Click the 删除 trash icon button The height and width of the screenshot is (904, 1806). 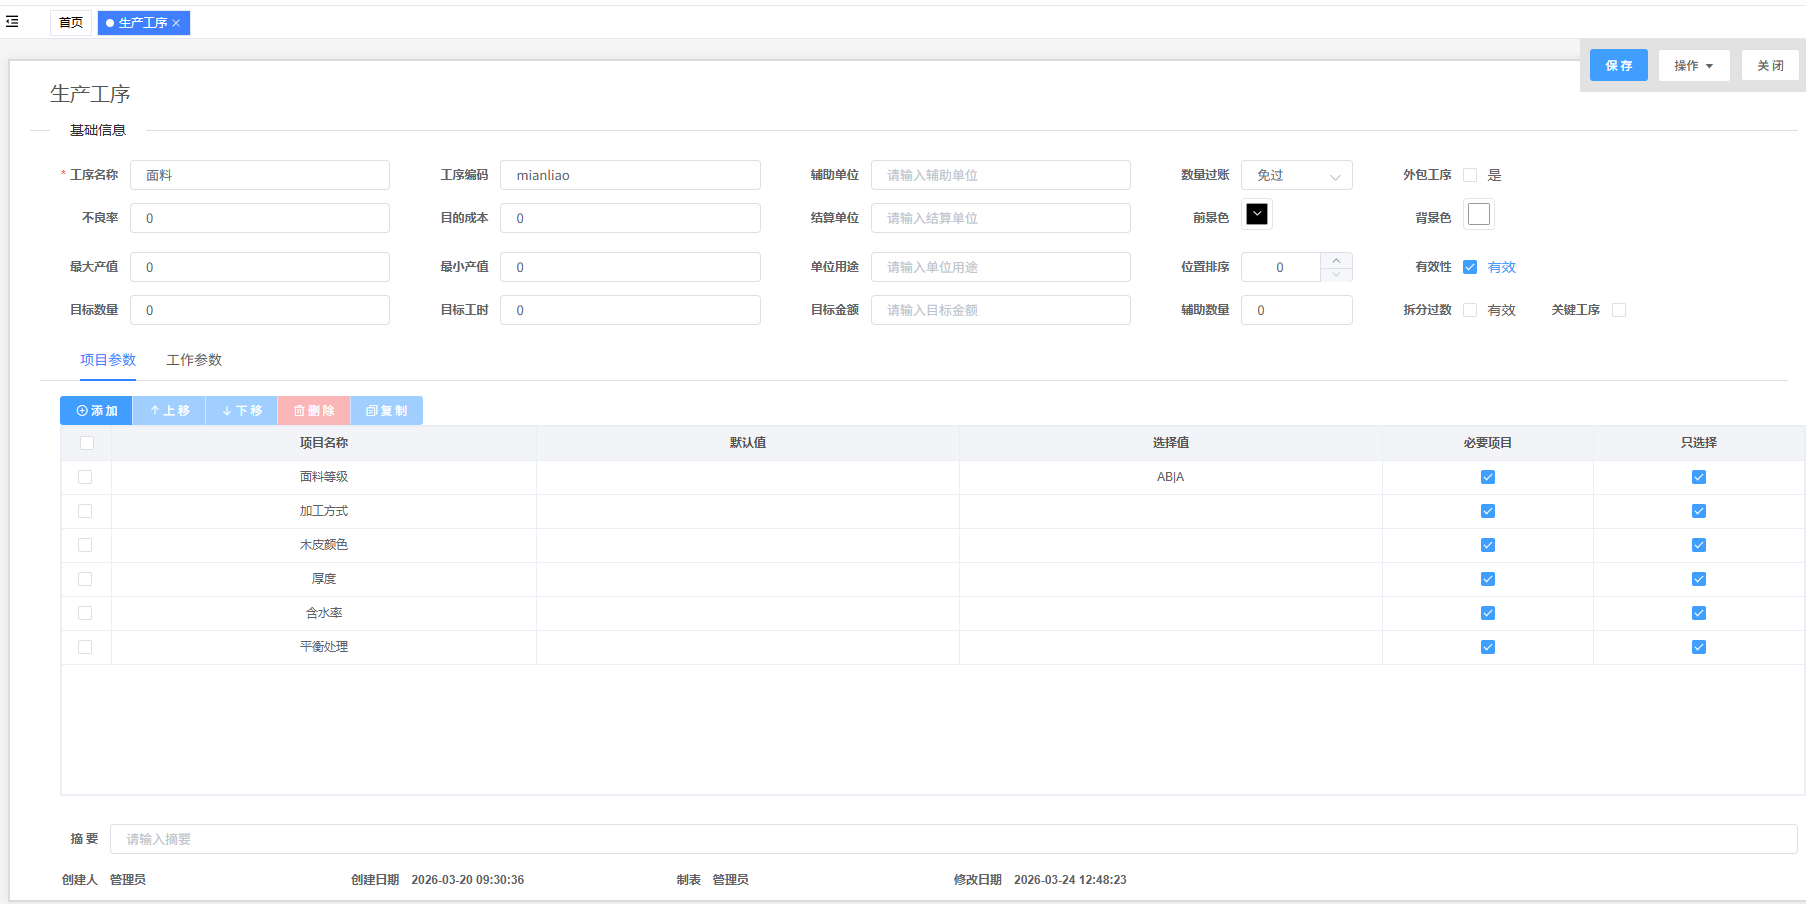314,411
